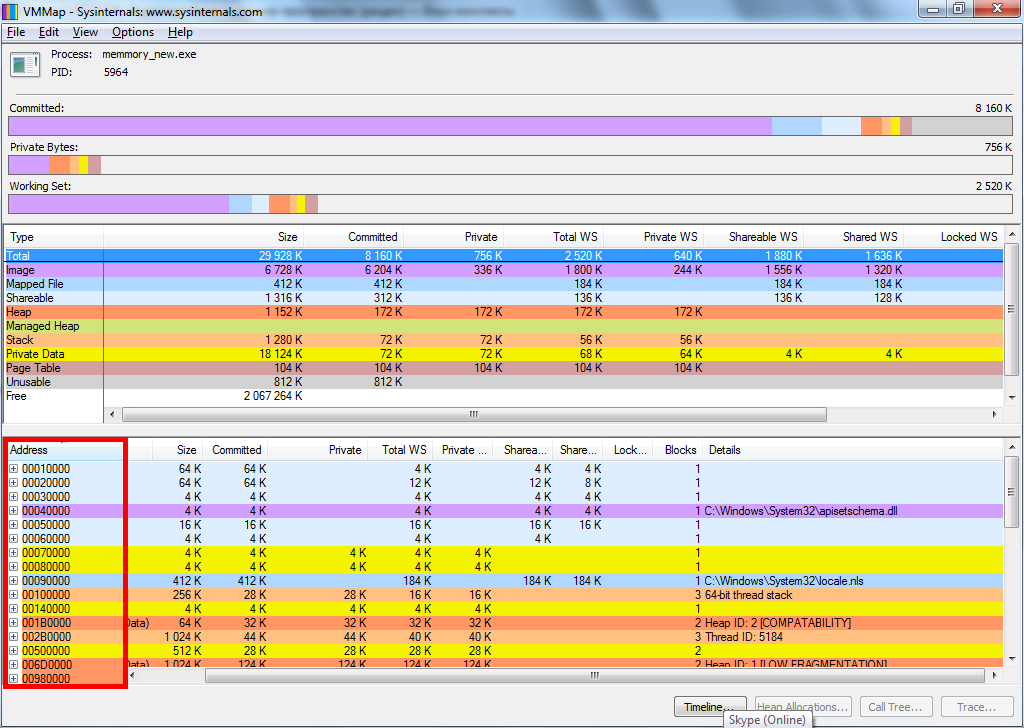Select the Stack type row

click(x=504, y=340)
